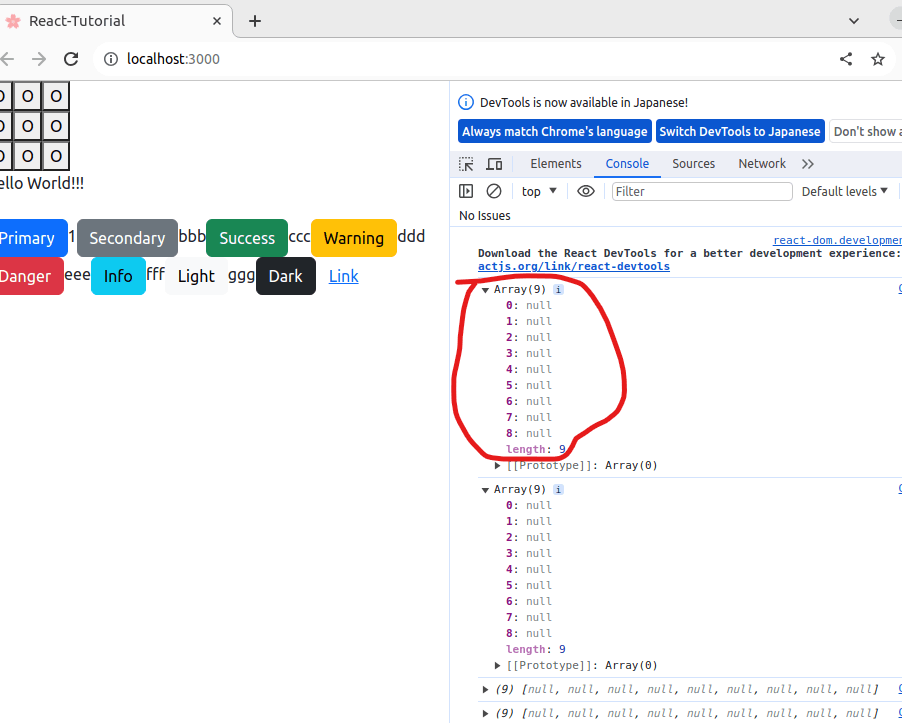Viewport: 902px width, 723px height.
Task: Select the Console tab
Action: point(627,164)
